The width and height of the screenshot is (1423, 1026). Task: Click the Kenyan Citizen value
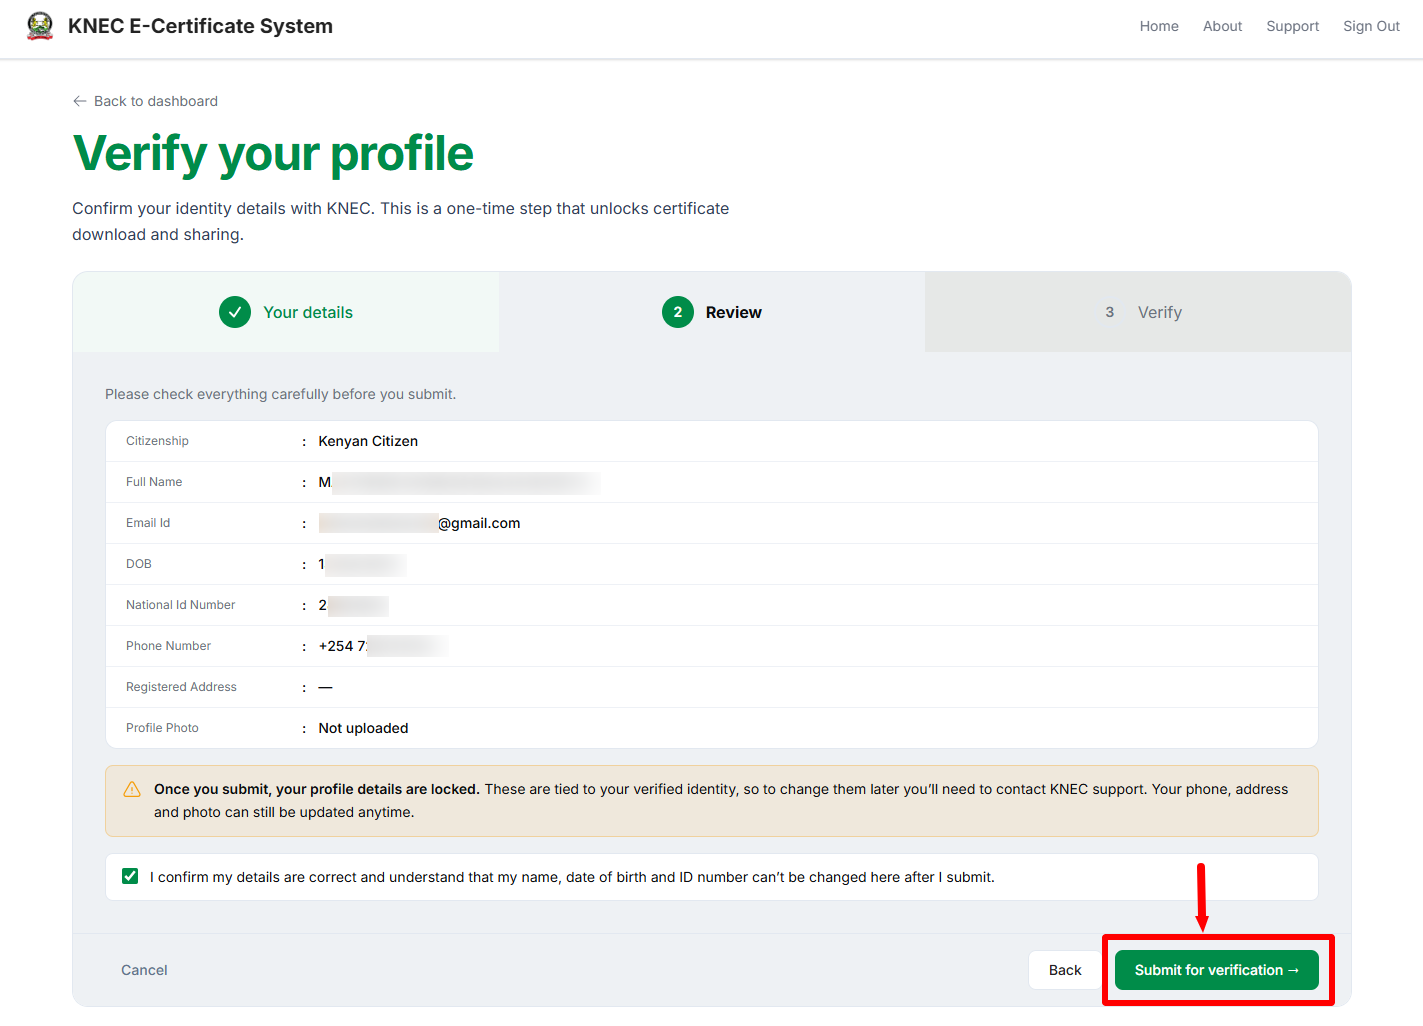click(368, 441)
